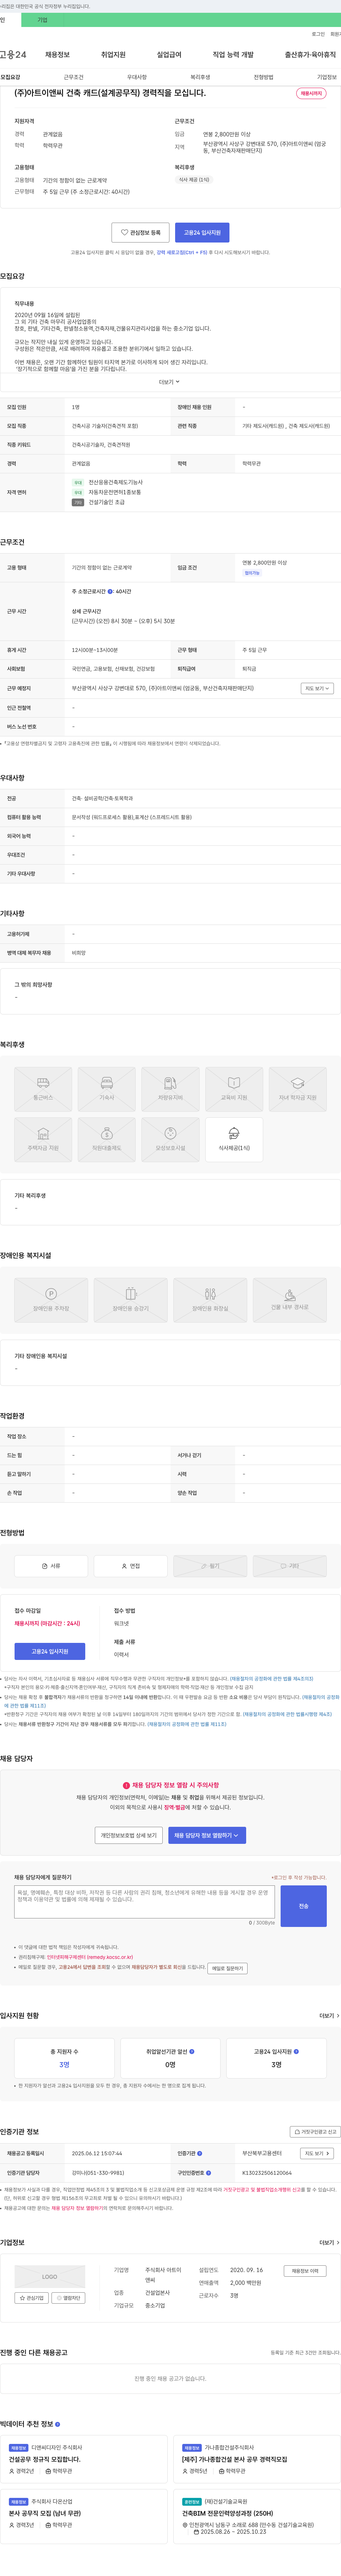
Task: Jump to 우대사항 section tab
Action: click(137, 77)
